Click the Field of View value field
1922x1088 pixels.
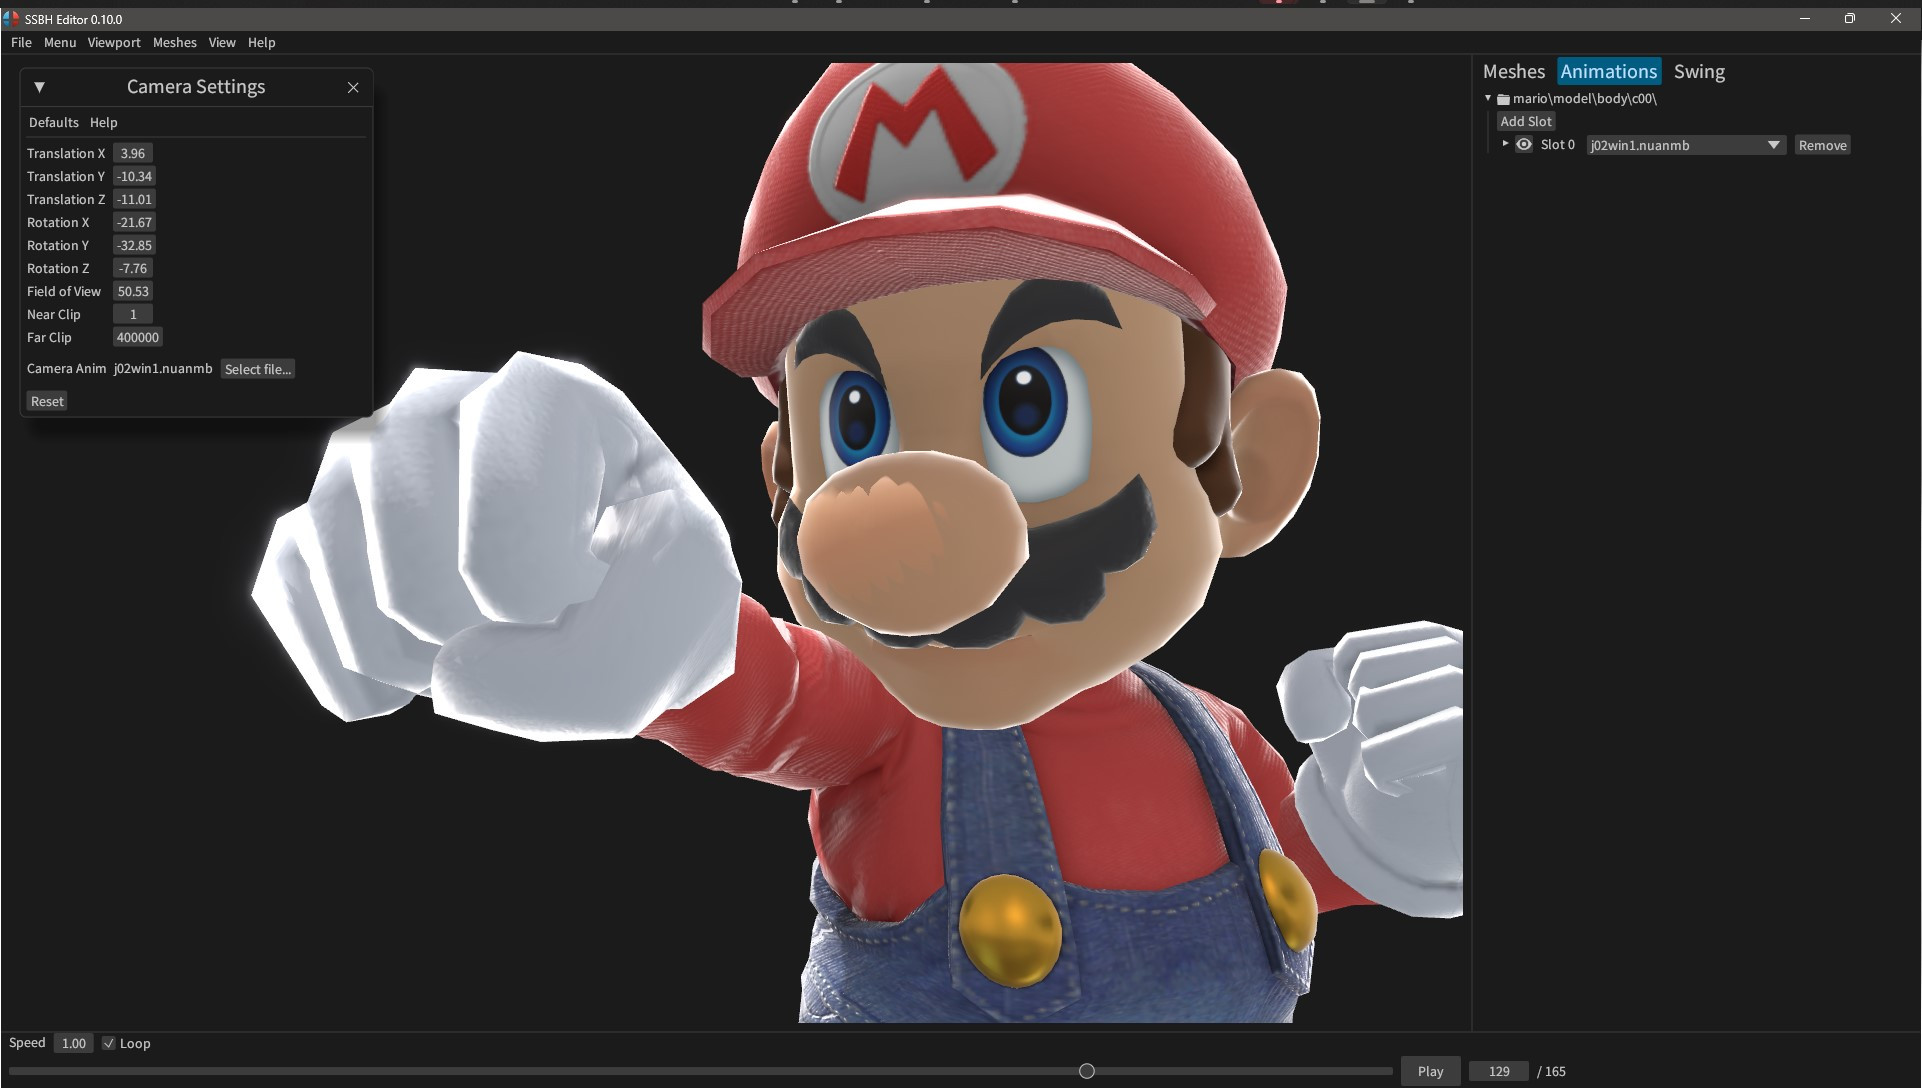tap(133, 291)
